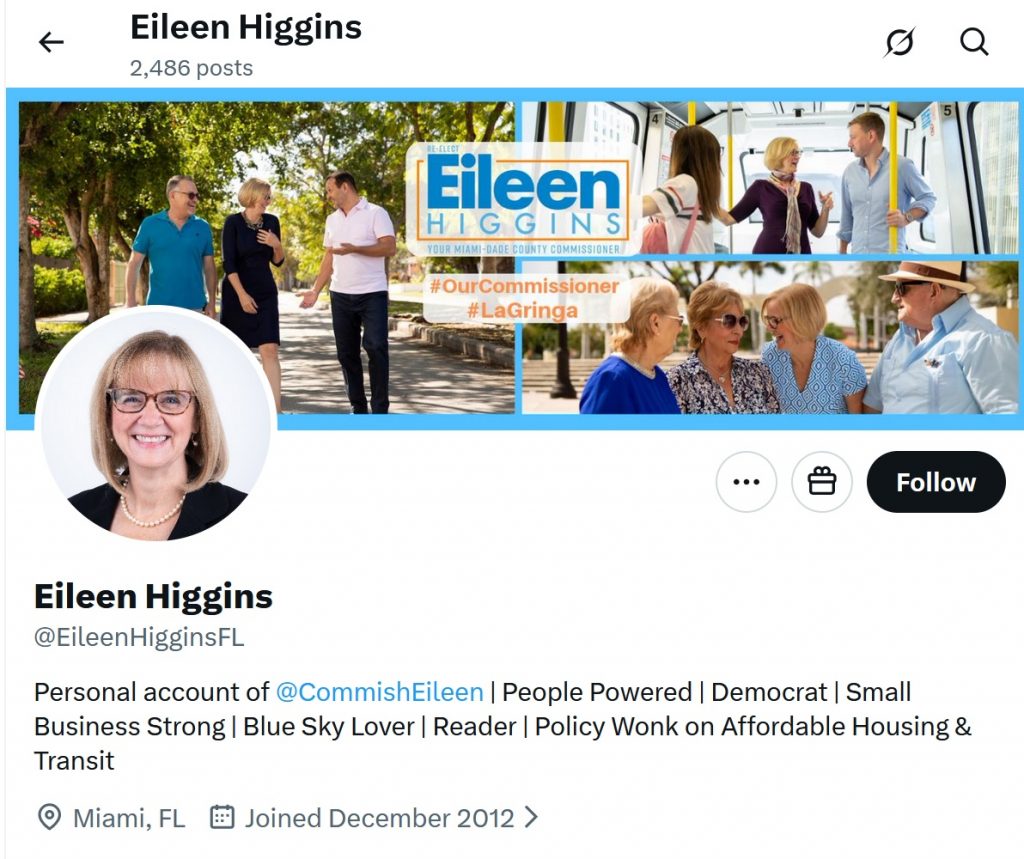Screen dimensions: 1024x859
Task: Click the gift icon button
Action: click(x=822, y=482)
